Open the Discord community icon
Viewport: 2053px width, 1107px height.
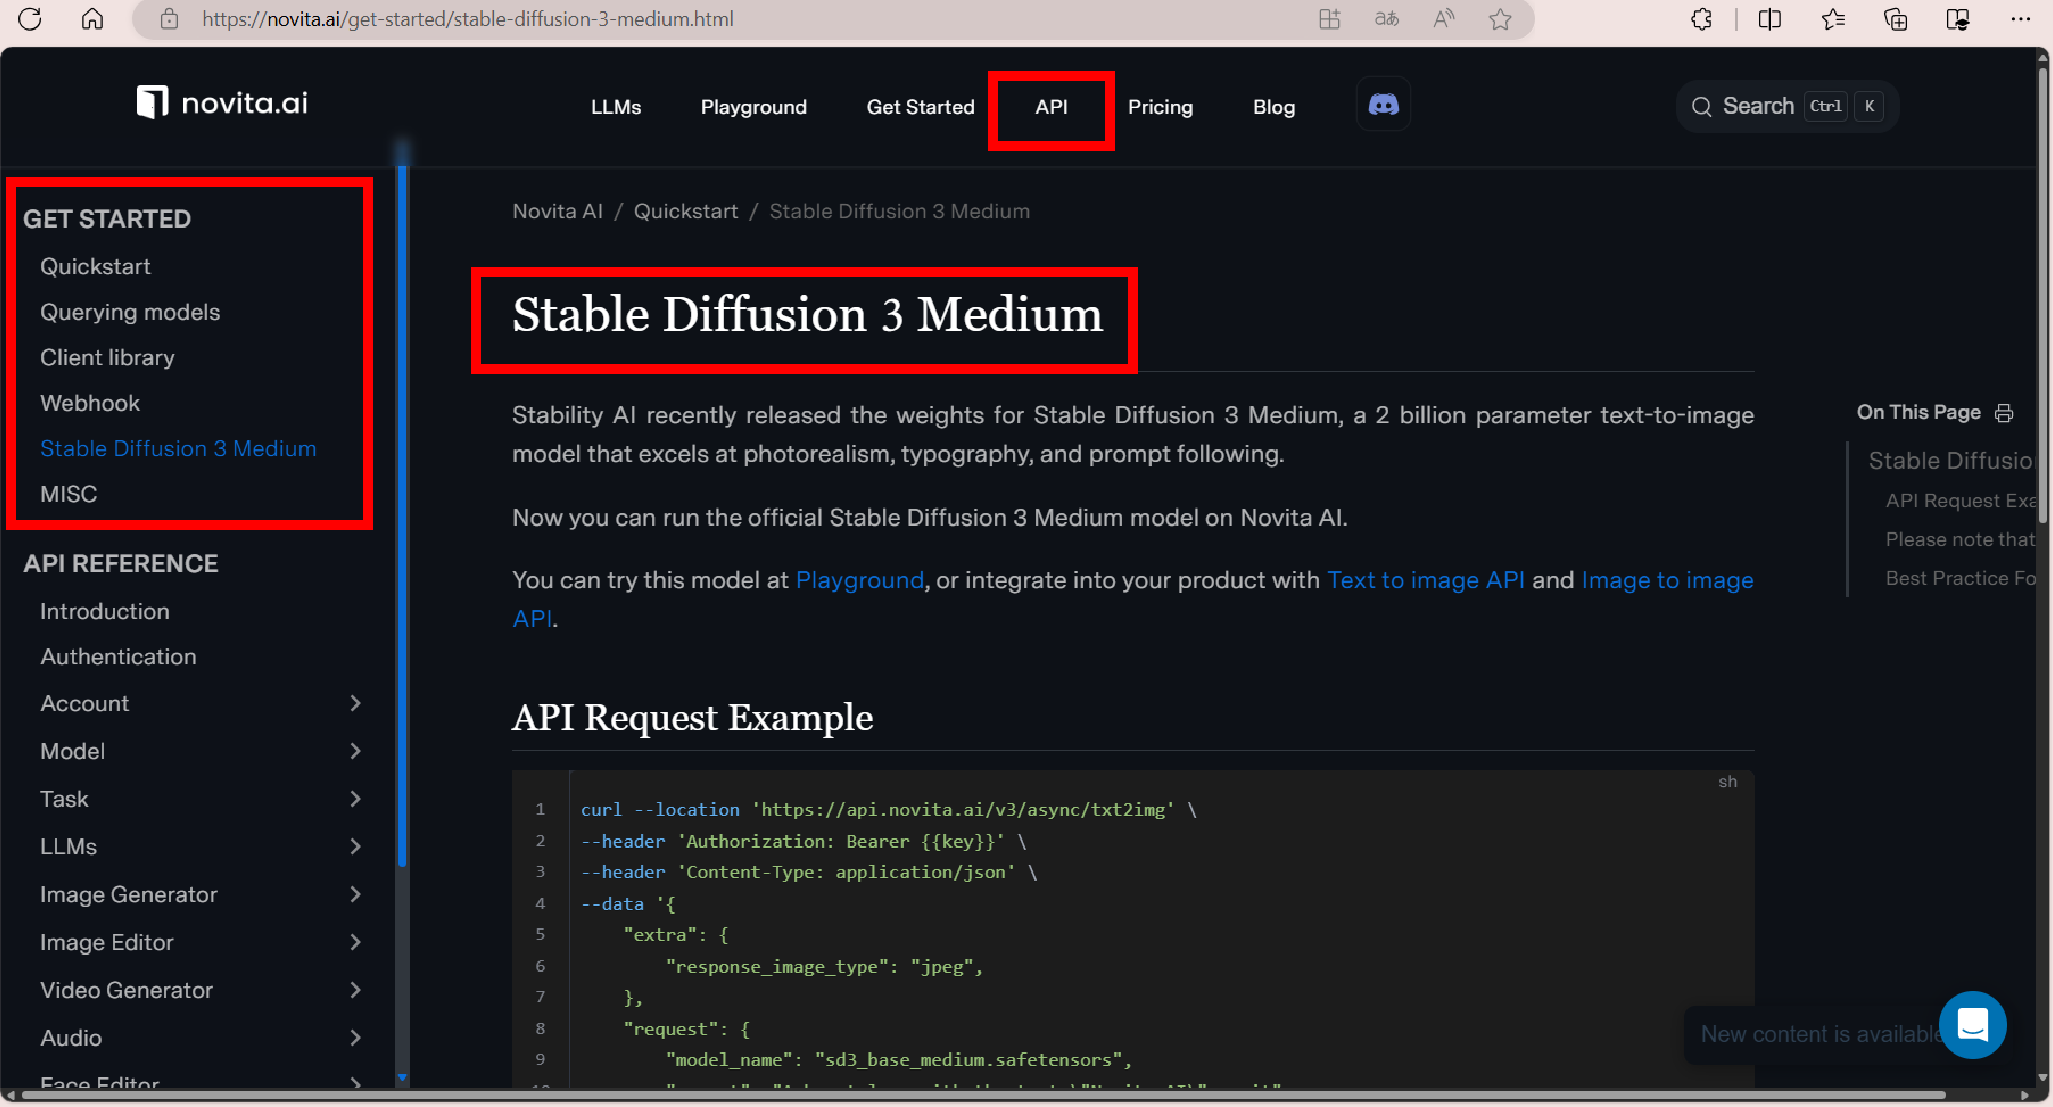coord(1383,105)
